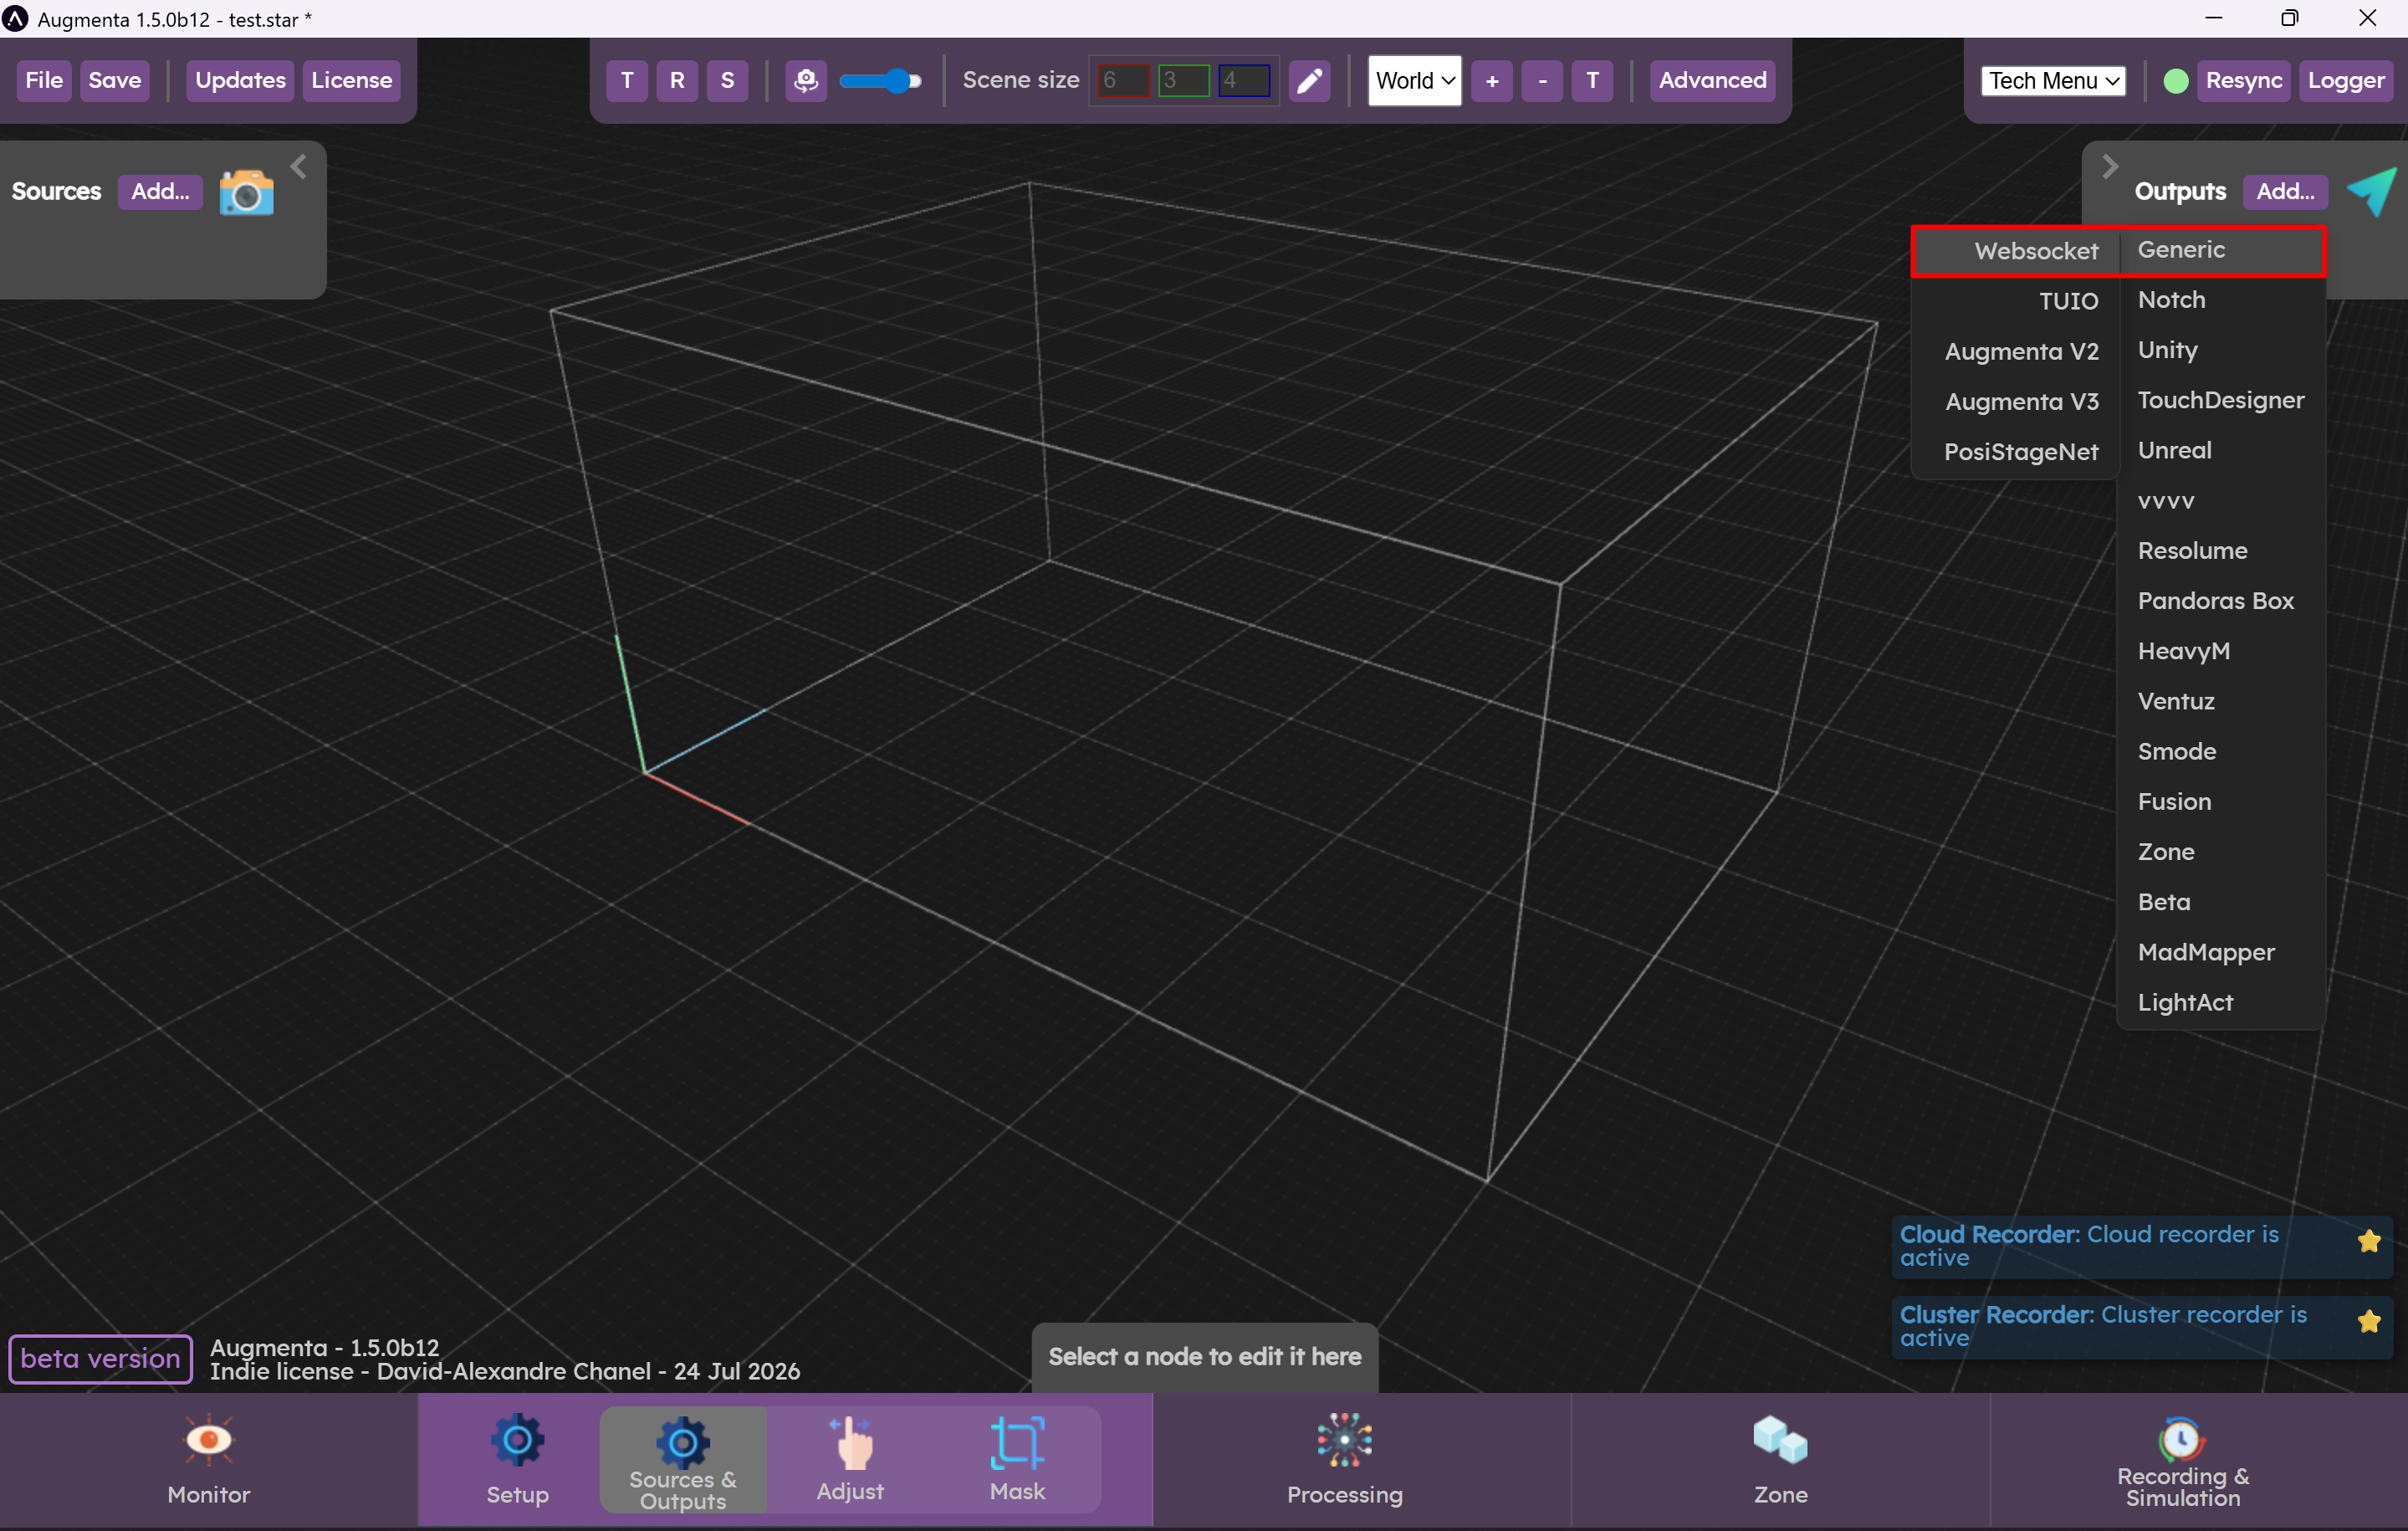The height and width of the screenshot is (1531, 2408).
Task: Click the paper plane Outputs icon
Action: point(2371,190)
